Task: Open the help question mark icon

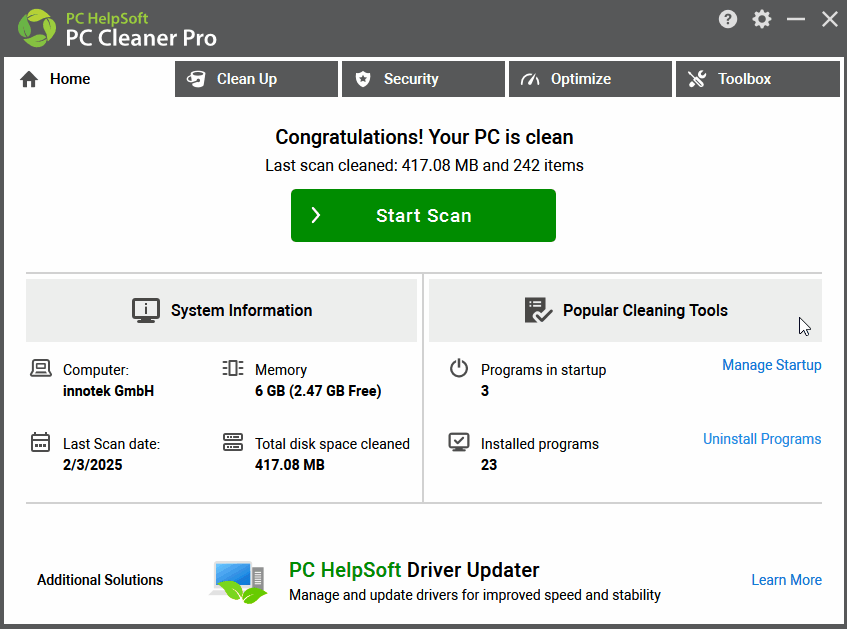Action: pos(728,19)
